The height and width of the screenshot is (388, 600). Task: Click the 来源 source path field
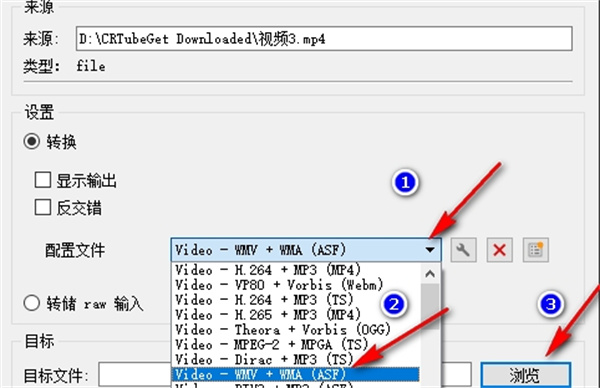324,38
